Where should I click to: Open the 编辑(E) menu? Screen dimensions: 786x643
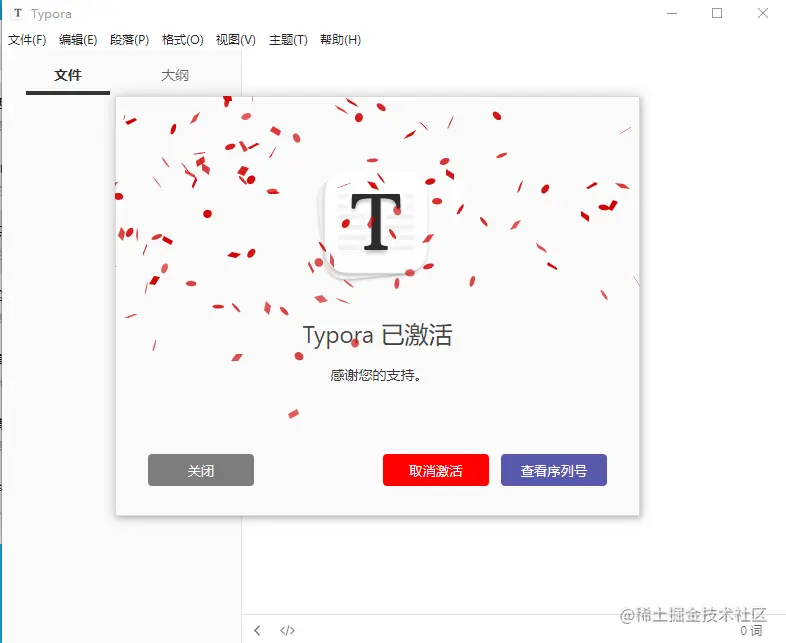pos(78,40)
